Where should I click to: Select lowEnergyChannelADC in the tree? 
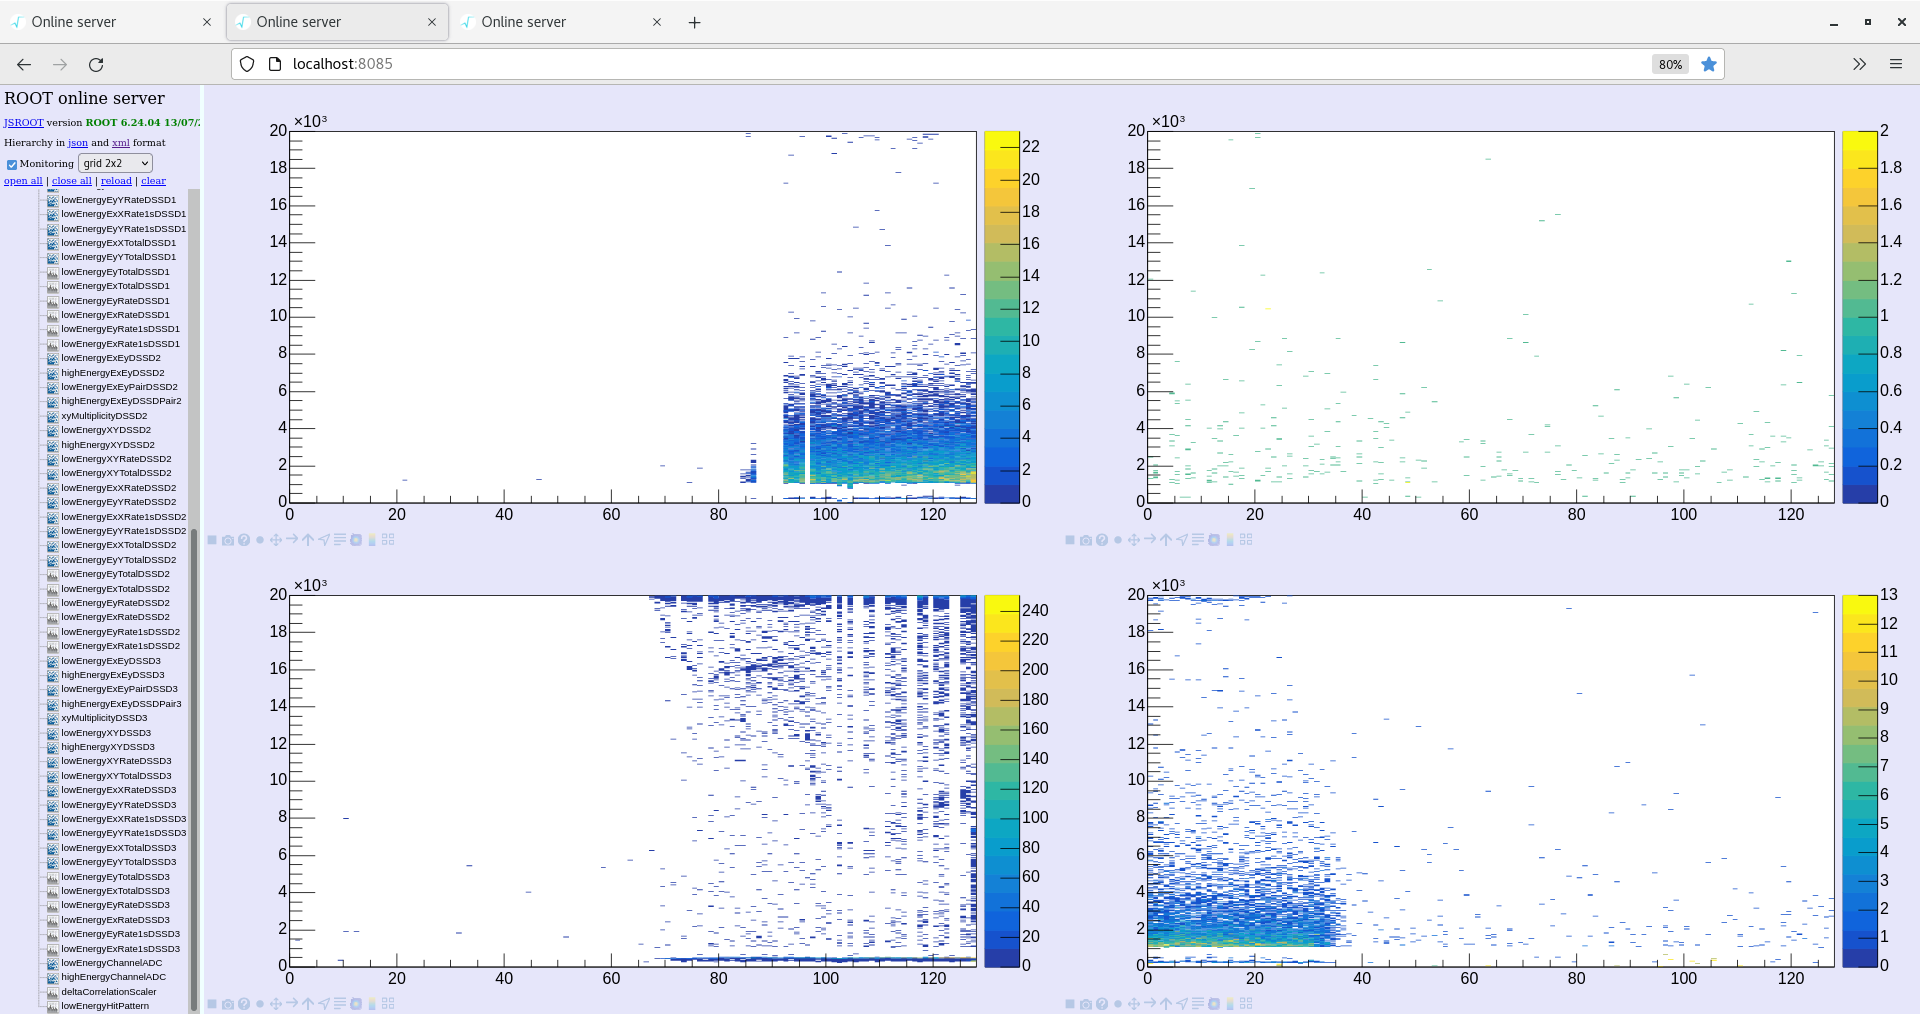click(x=111, y=963)
